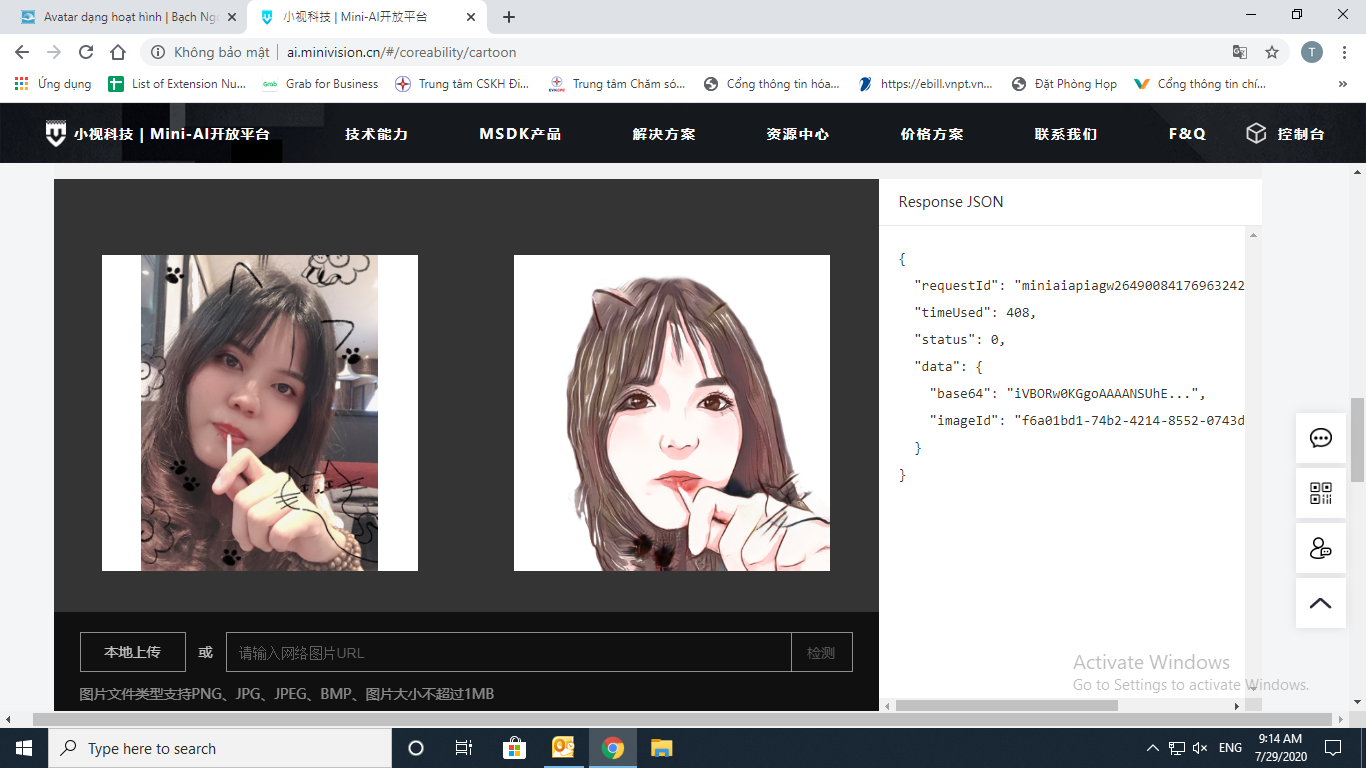The width and height of the screenshot is (1366, 768).
Task: Expand the hidden bookmarks overflow chevron
Action: pyautogui.click(x=1342, y=84)
